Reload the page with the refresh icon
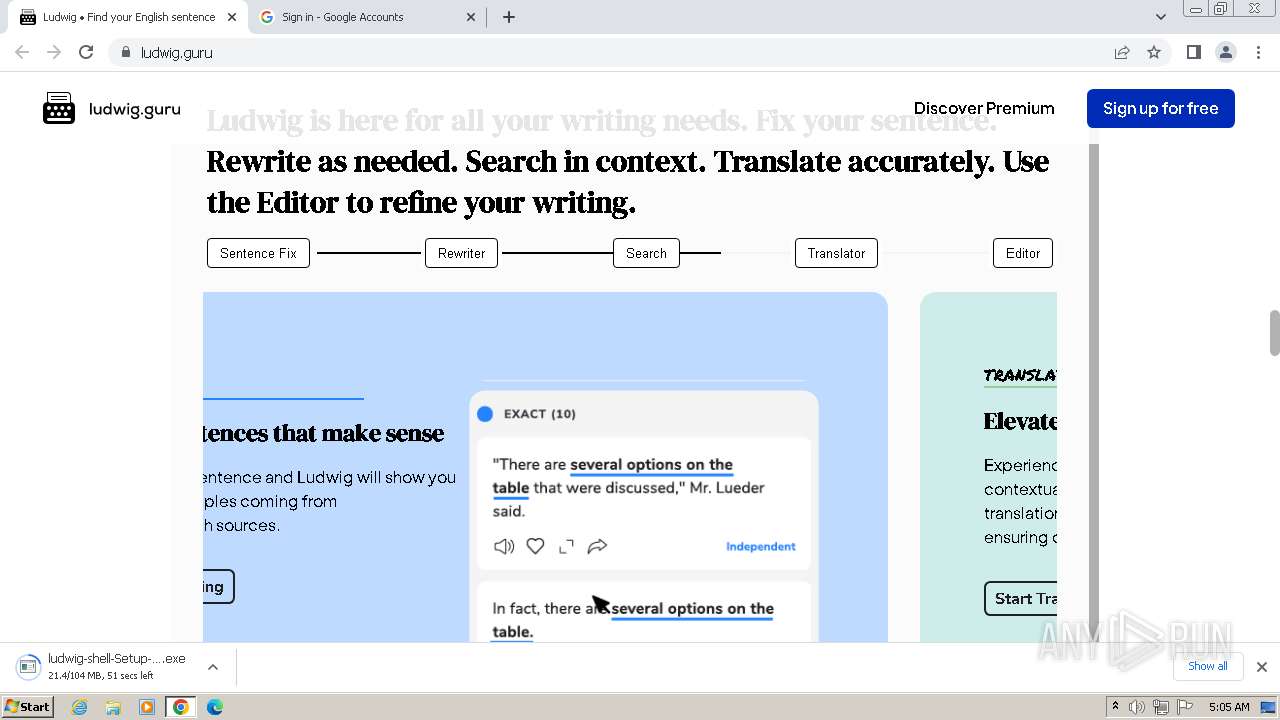Image resolution: width=1280 pixels, height=720 pixels. (86, 52)
